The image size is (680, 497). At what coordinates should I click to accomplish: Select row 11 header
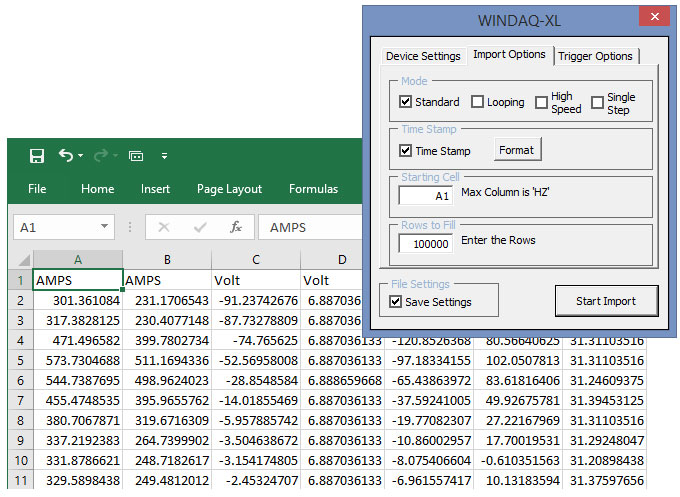coord(20,480)
